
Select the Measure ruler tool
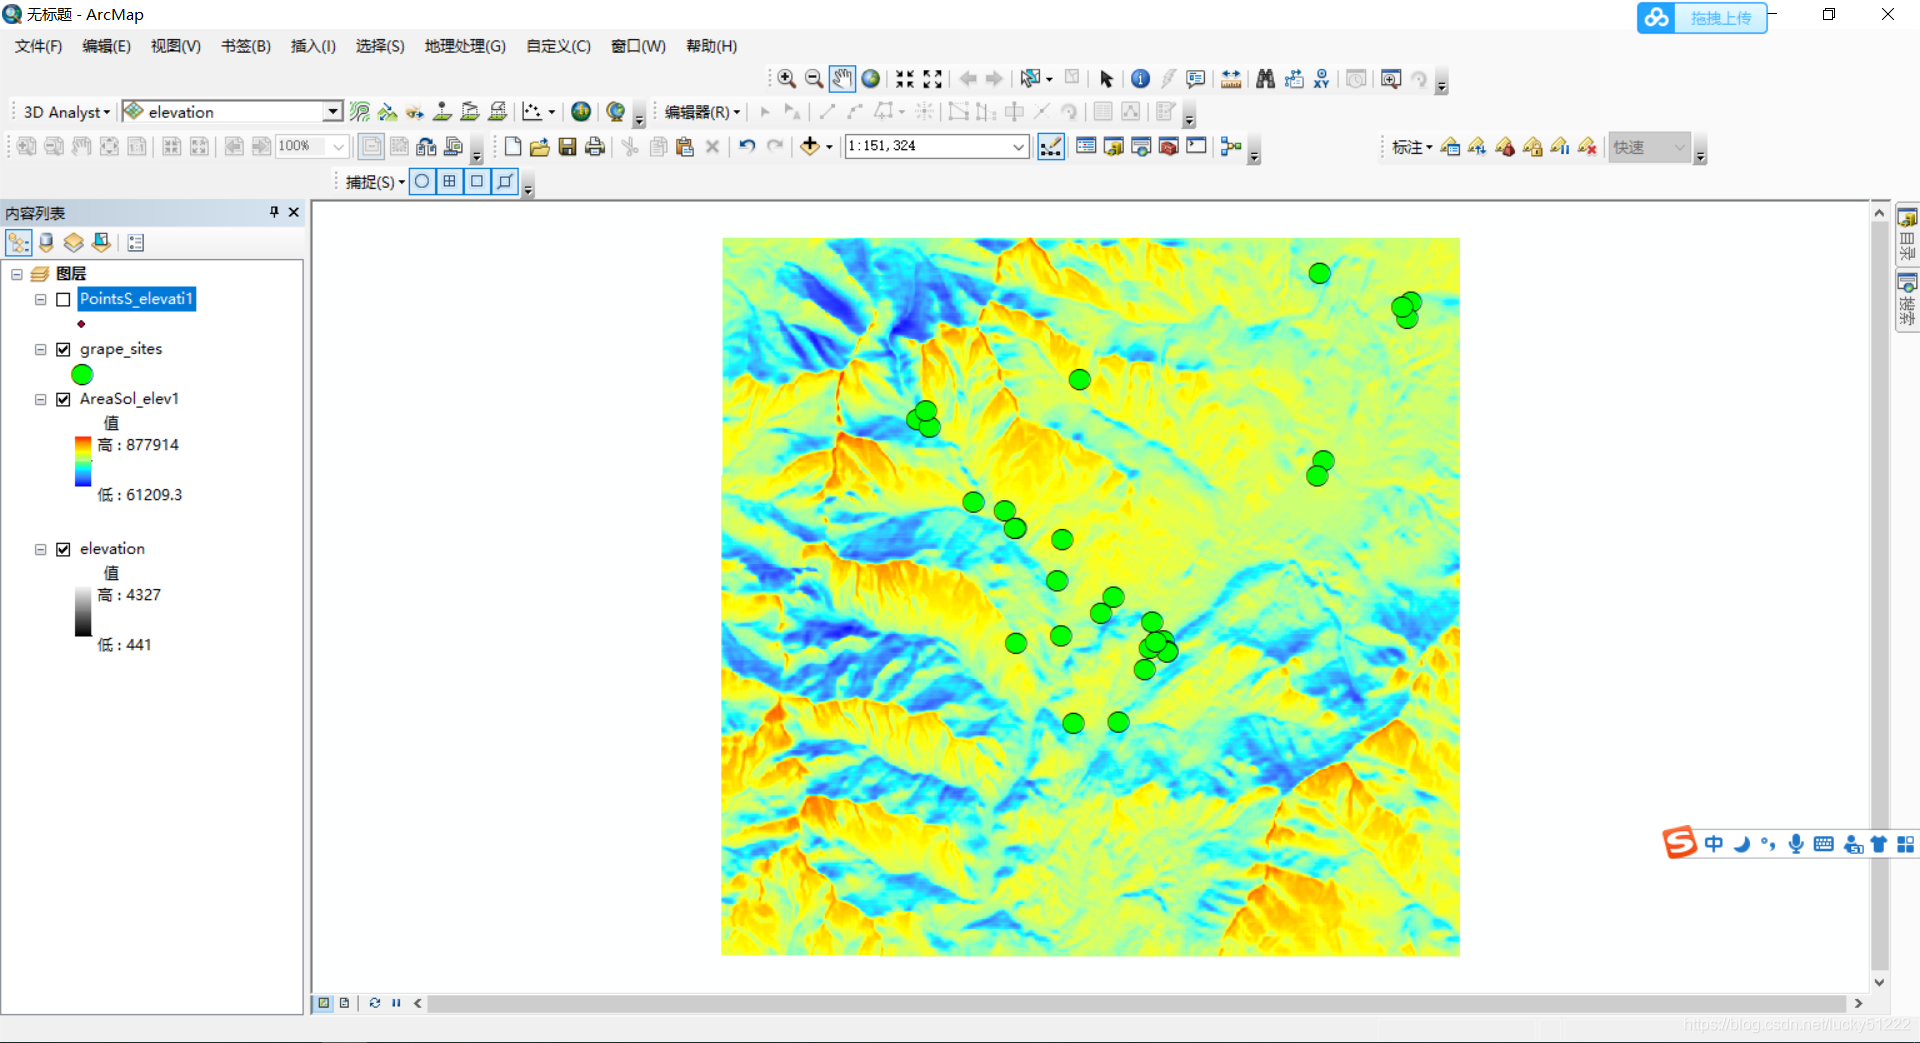point(1231,79)
